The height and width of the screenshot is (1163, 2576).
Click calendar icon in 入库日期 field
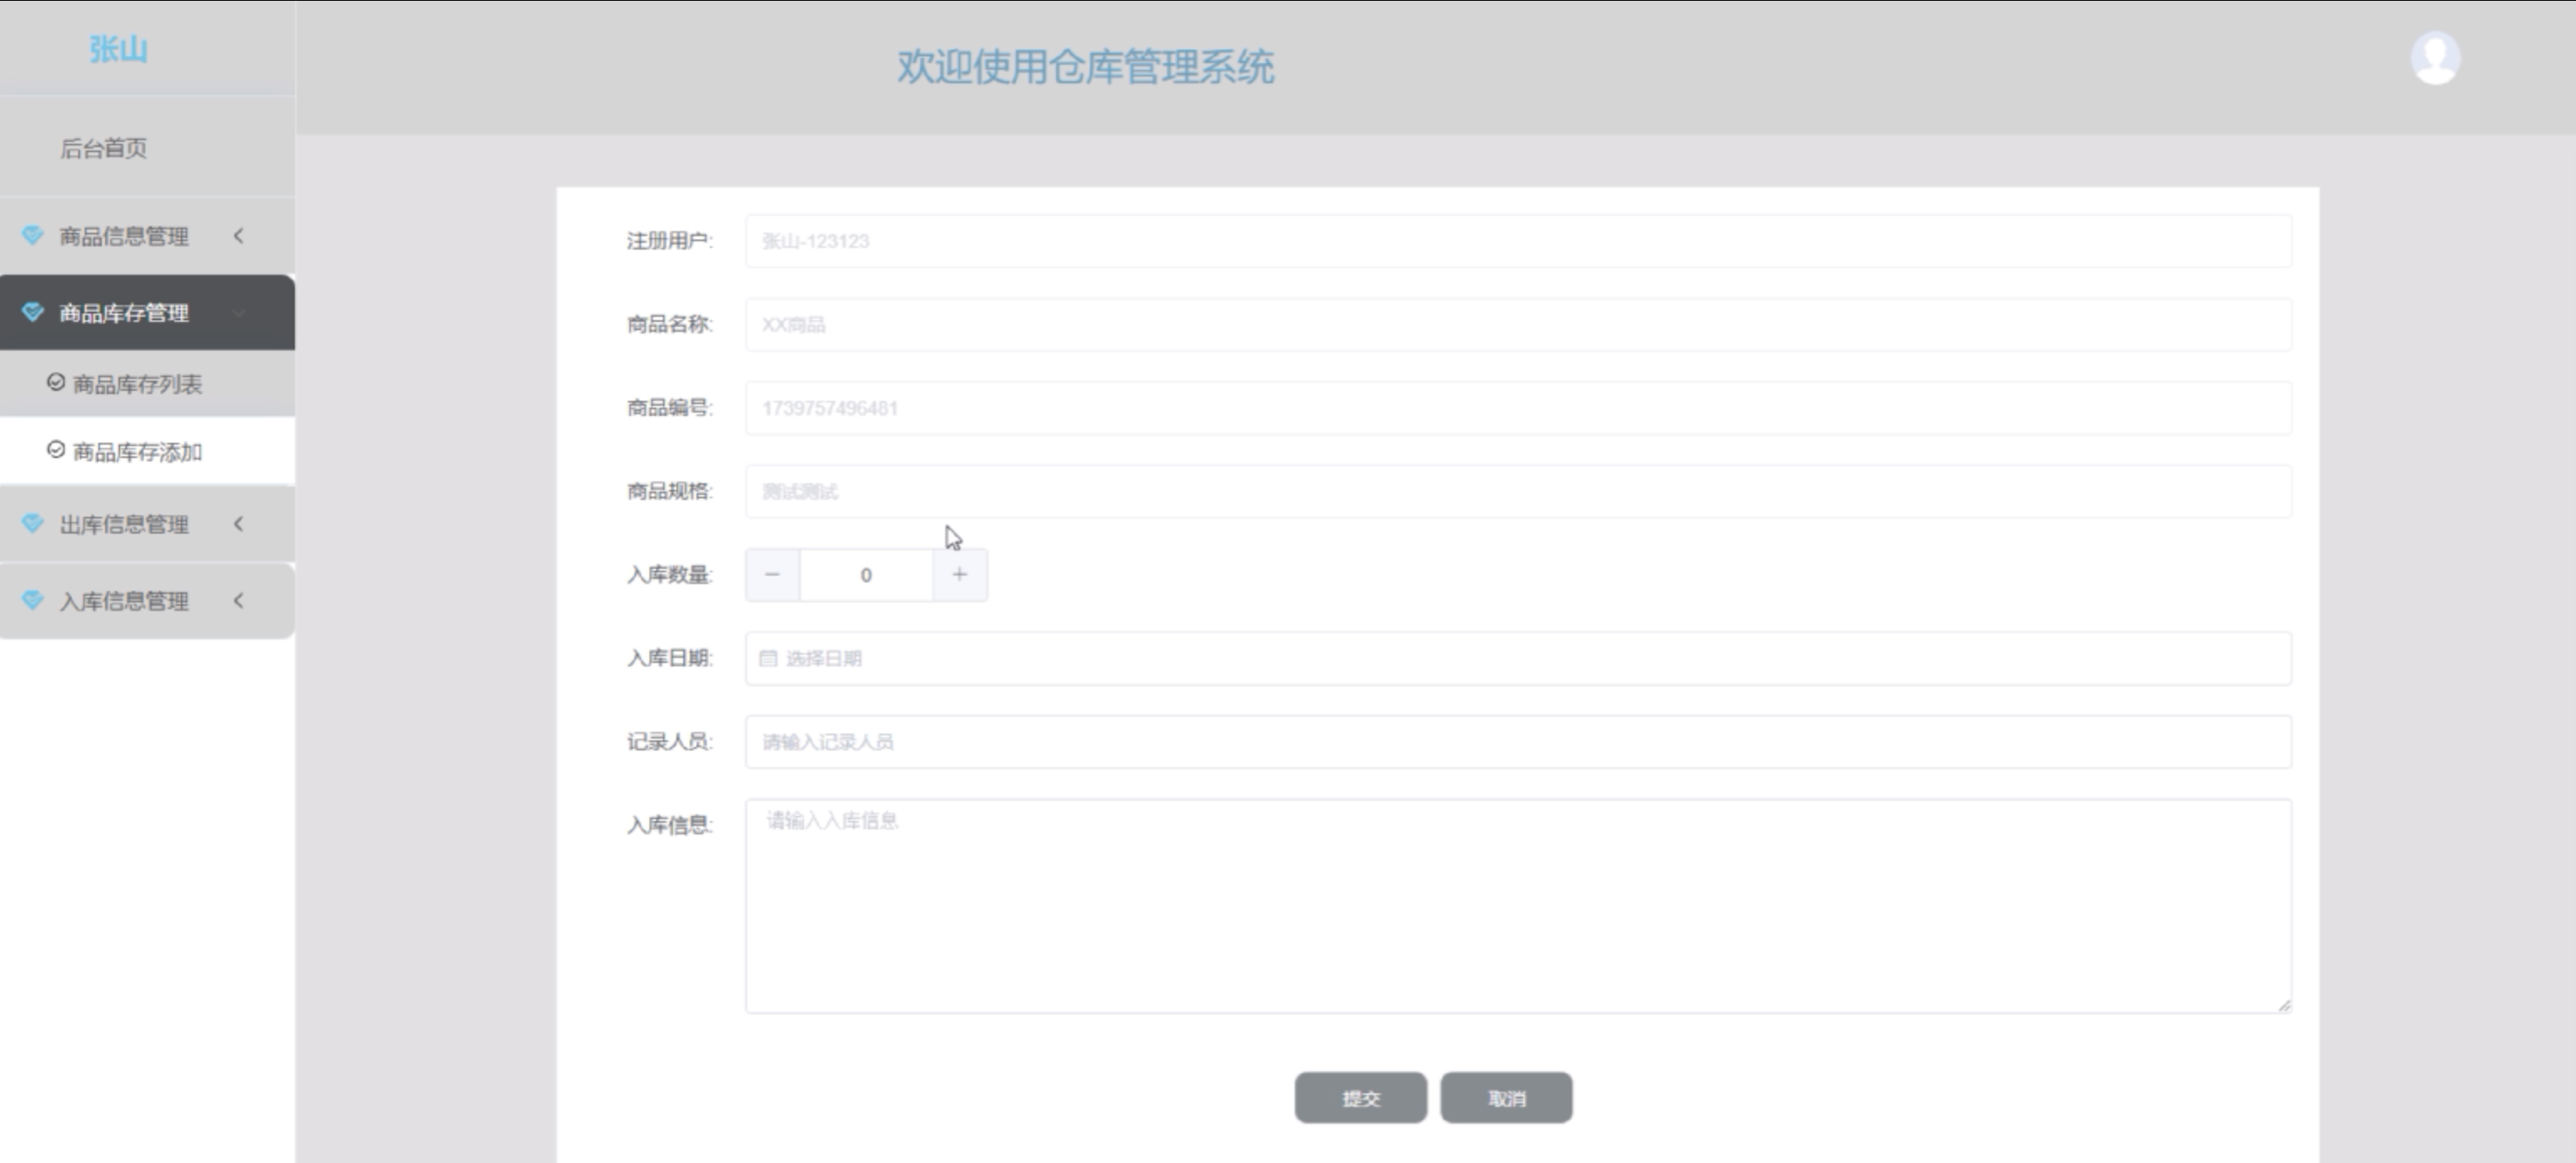768,658
